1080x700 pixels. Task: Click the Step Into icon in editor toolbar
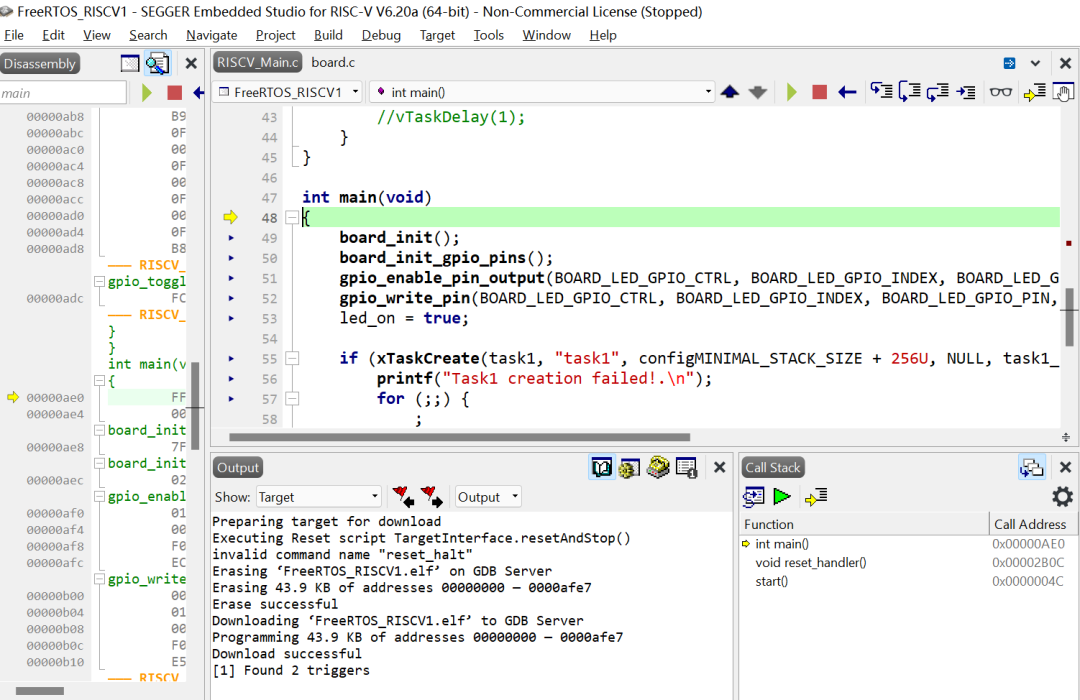(x=881, y=92)
